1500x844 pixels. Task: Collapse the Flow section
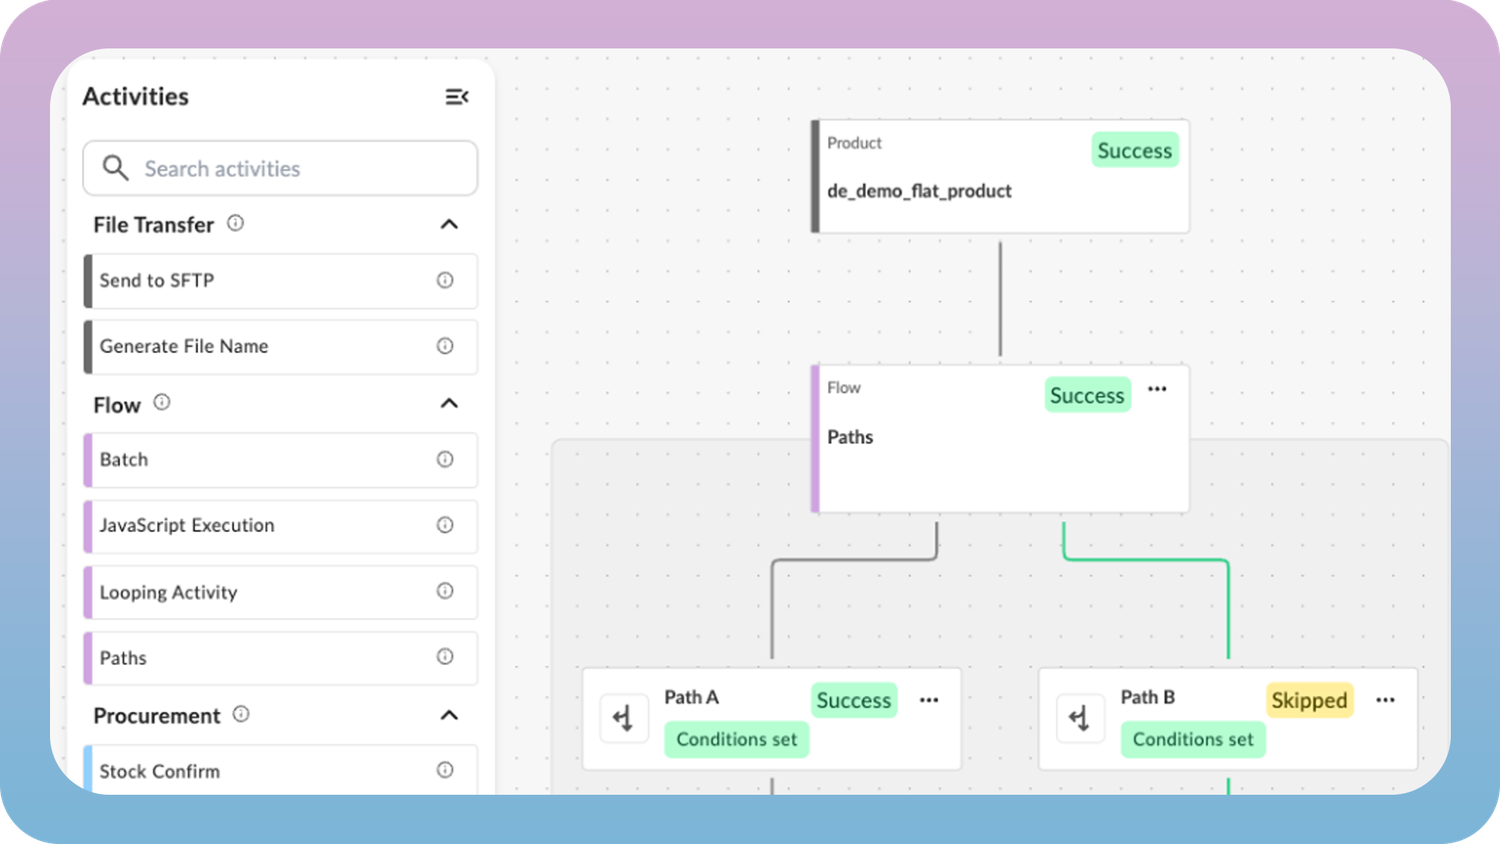pos(449,404)
